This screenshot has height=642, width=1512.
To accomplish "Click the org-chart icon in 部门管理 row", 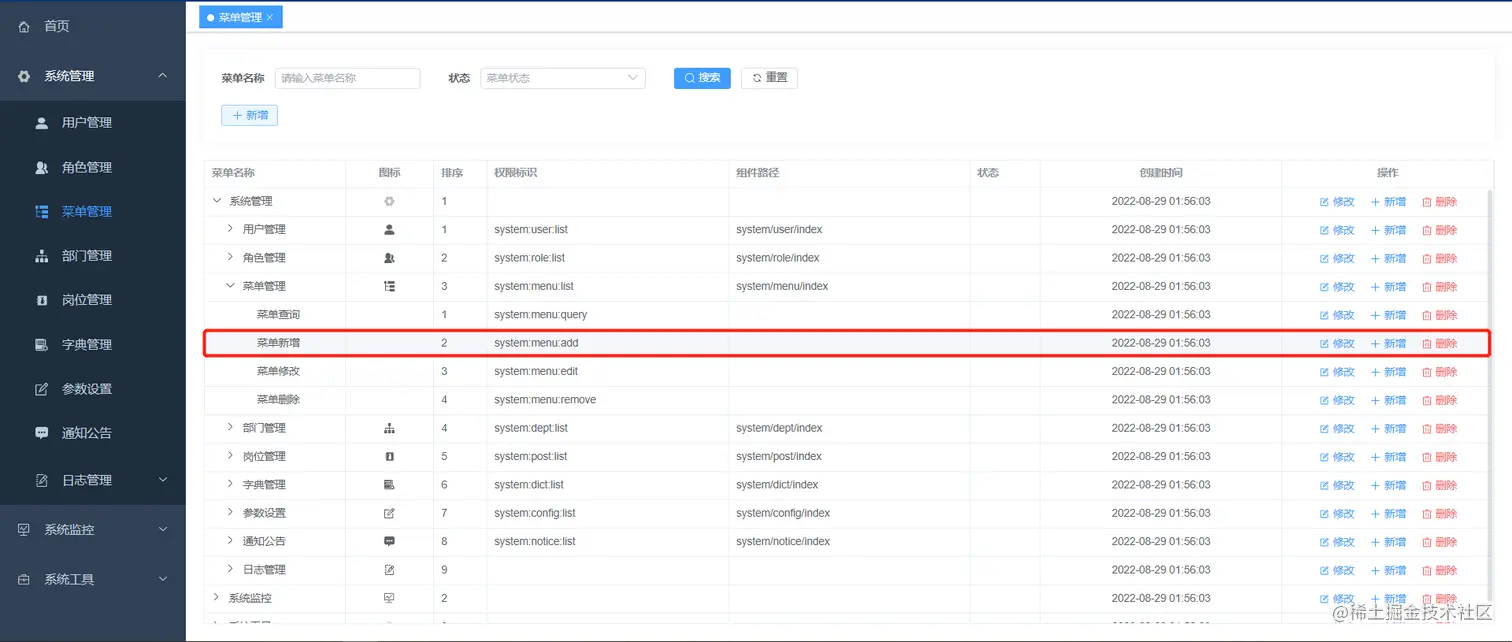I will tap(389, 428).
